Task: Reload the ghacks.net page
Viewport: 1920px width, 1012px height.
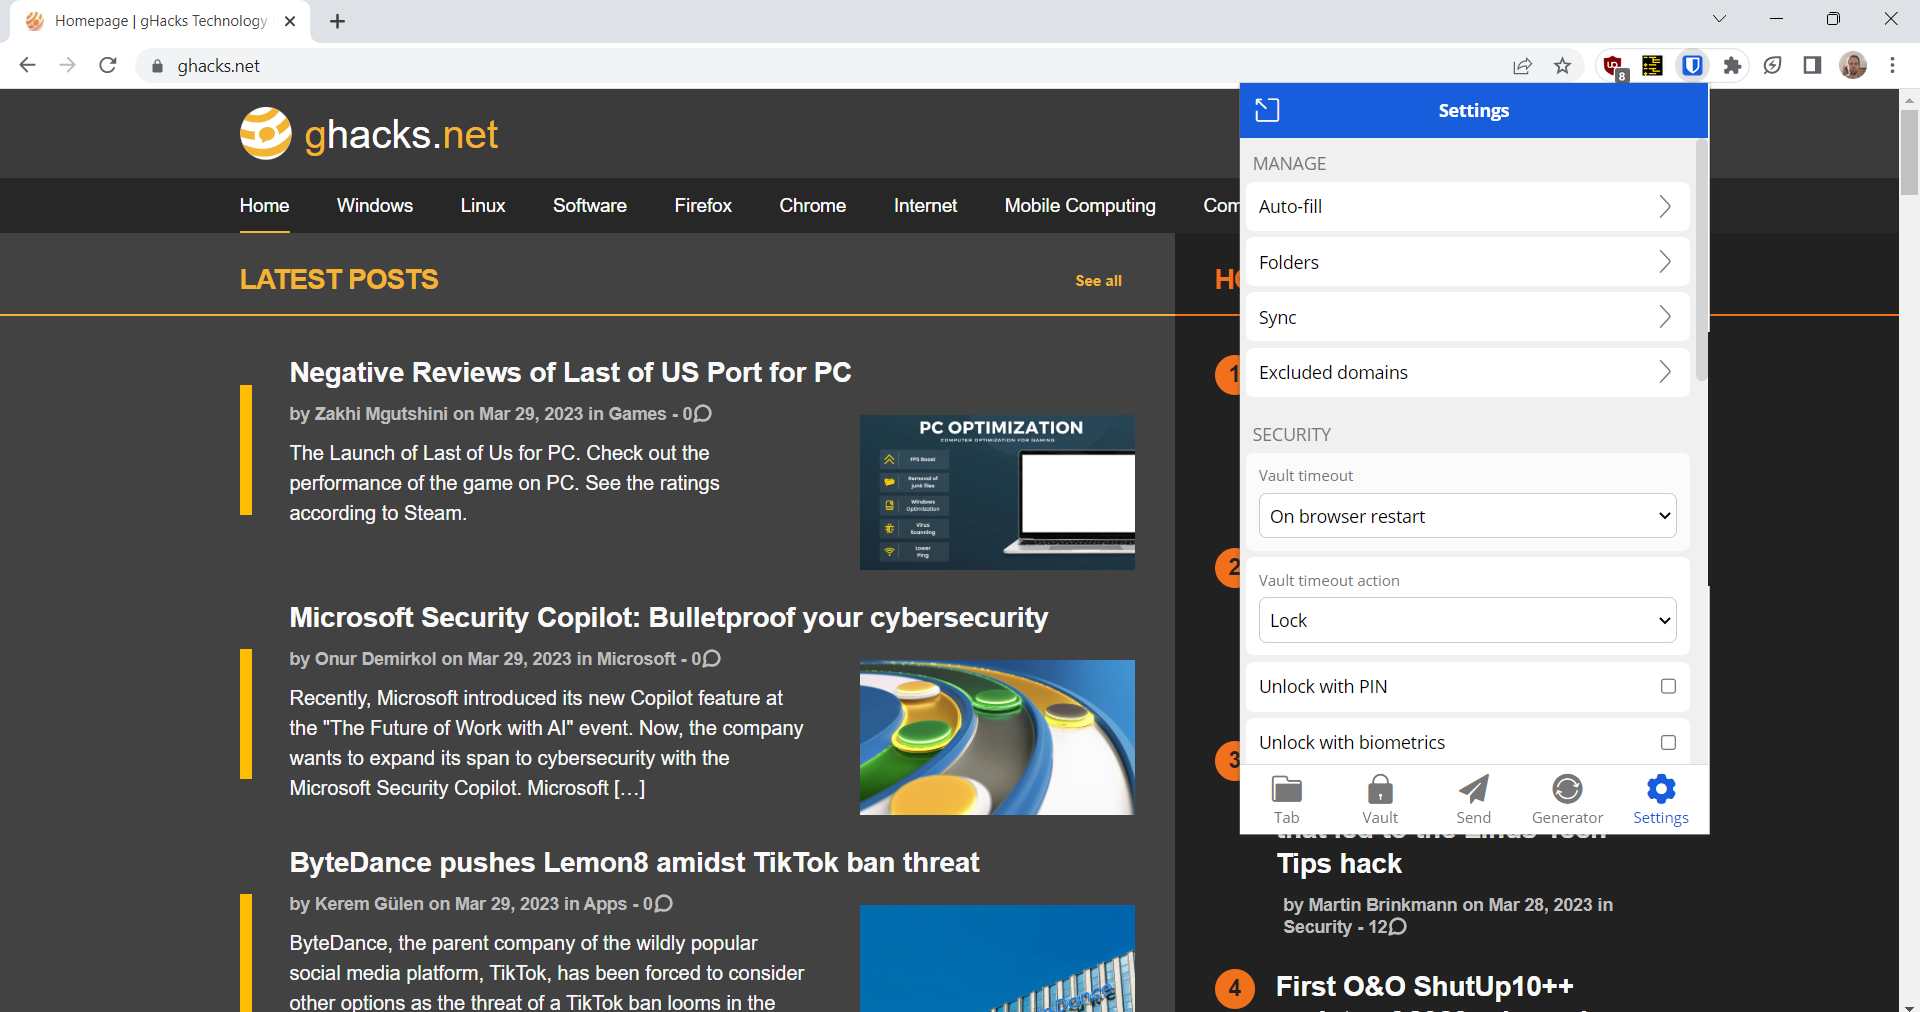Action: pos(107,65)
